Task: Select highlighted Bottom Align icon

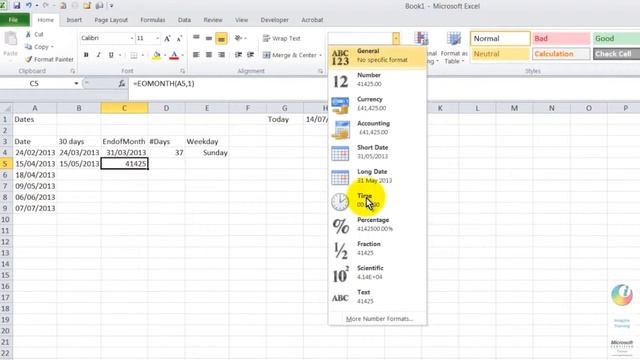Action: (x=221, y=38)
